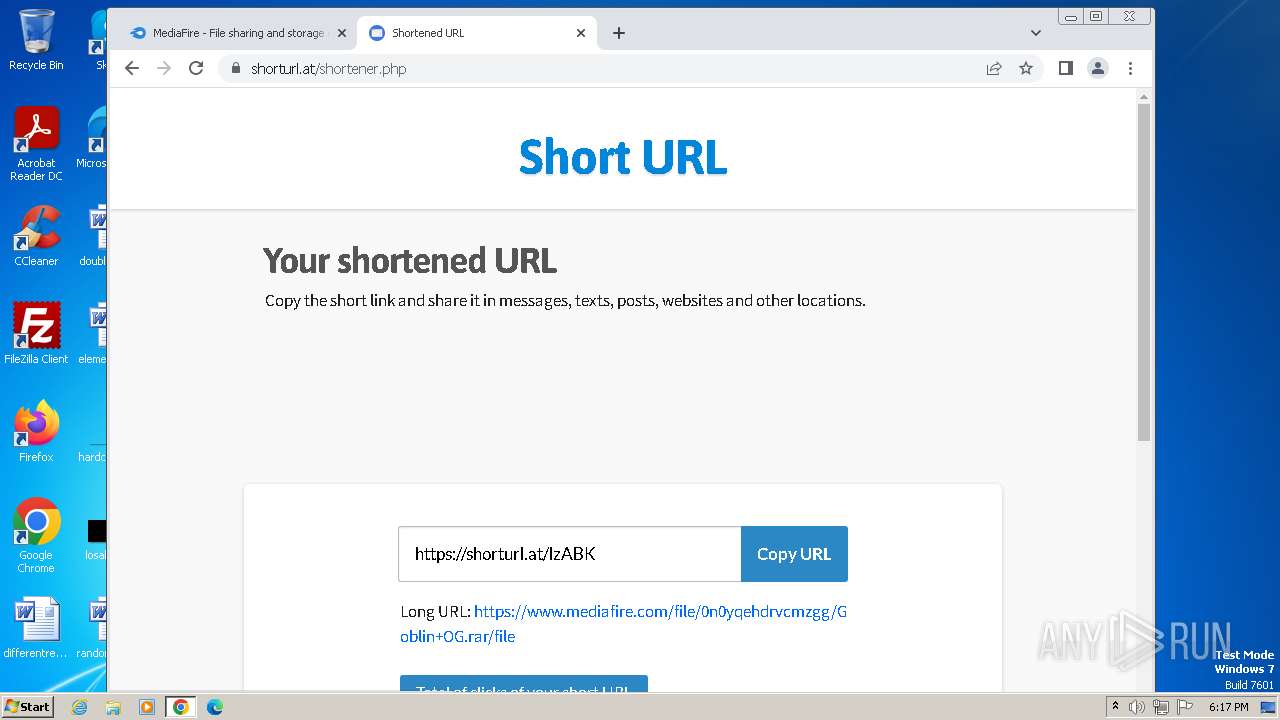Click the forward navigation arrow
This screenshot has width=1280, height=720.
point(164,68)
